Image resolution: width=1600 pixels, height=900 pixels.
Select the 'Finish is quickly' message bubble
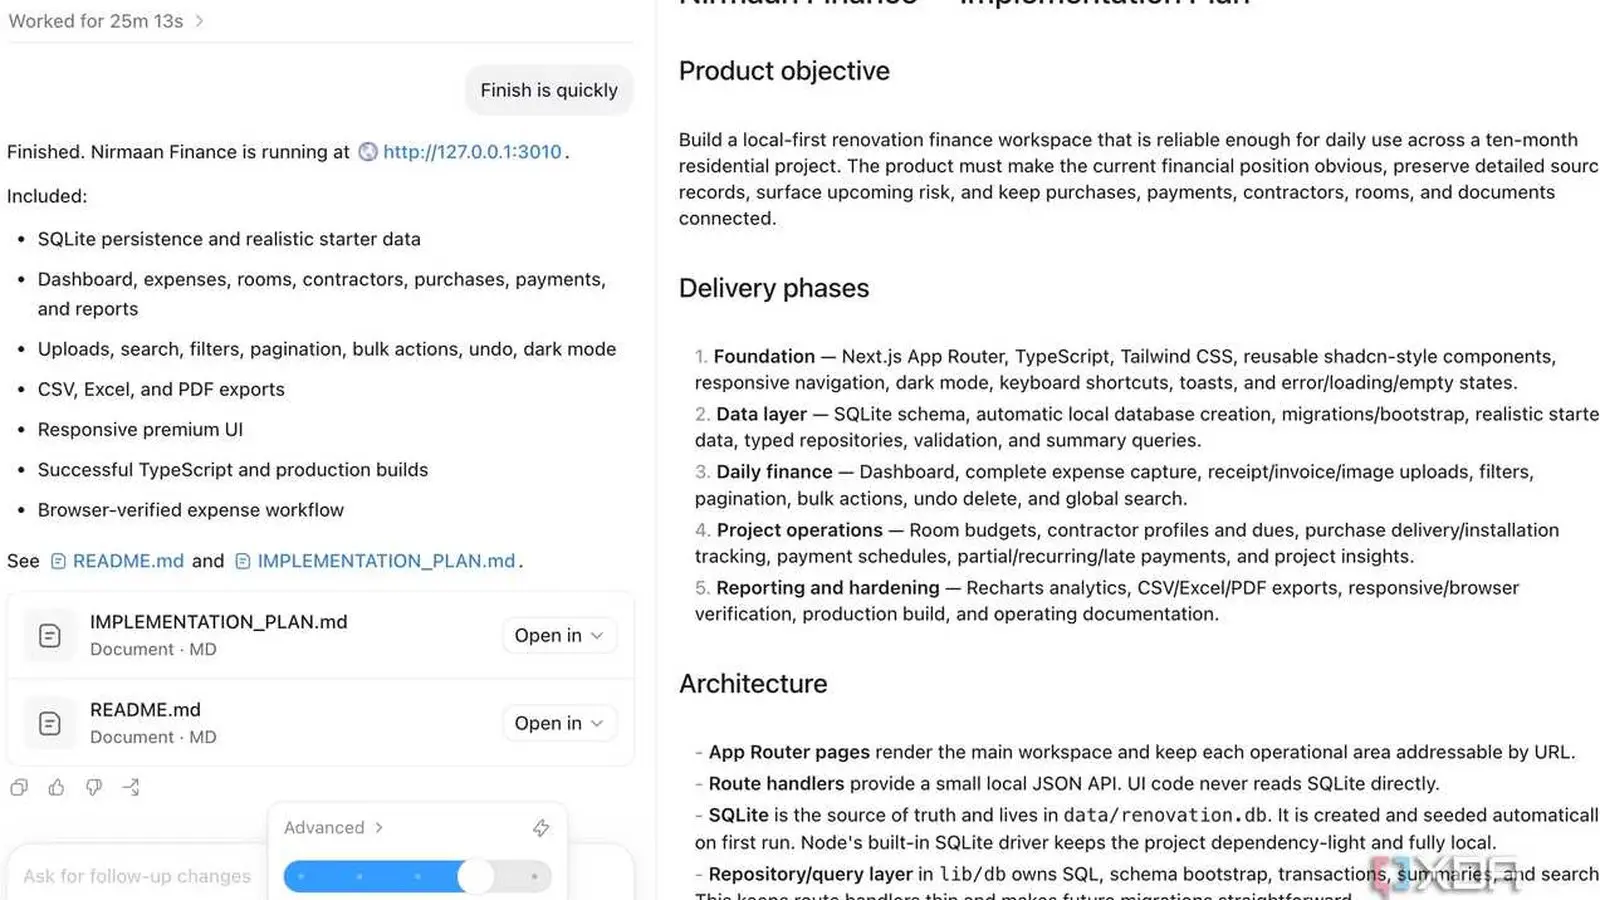click(549, 90)
